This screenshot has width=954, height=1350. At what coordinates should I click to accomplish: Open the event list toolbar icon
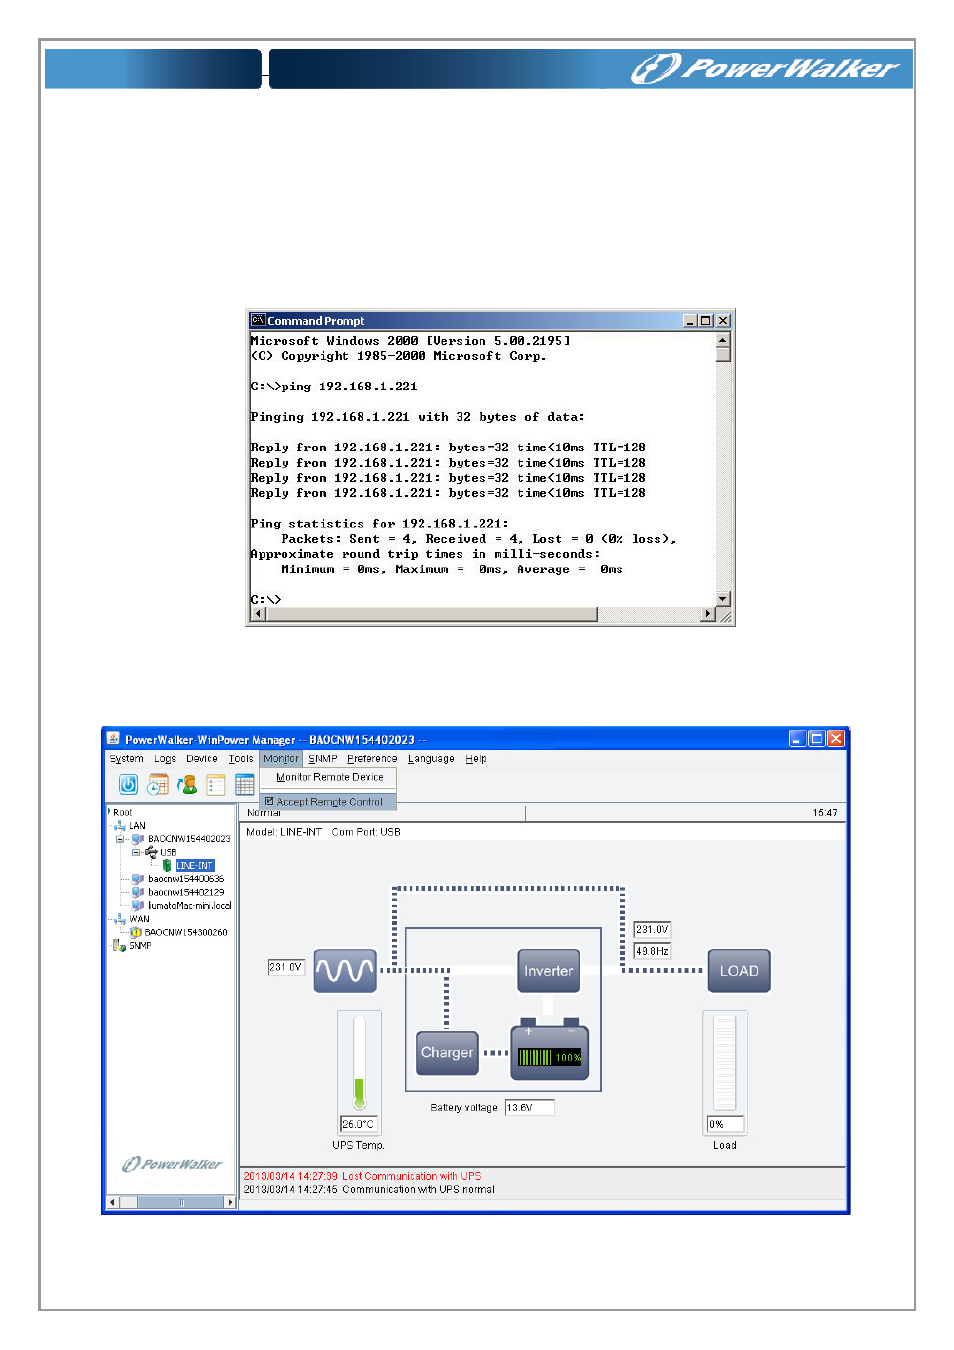[x=216, y=784]
